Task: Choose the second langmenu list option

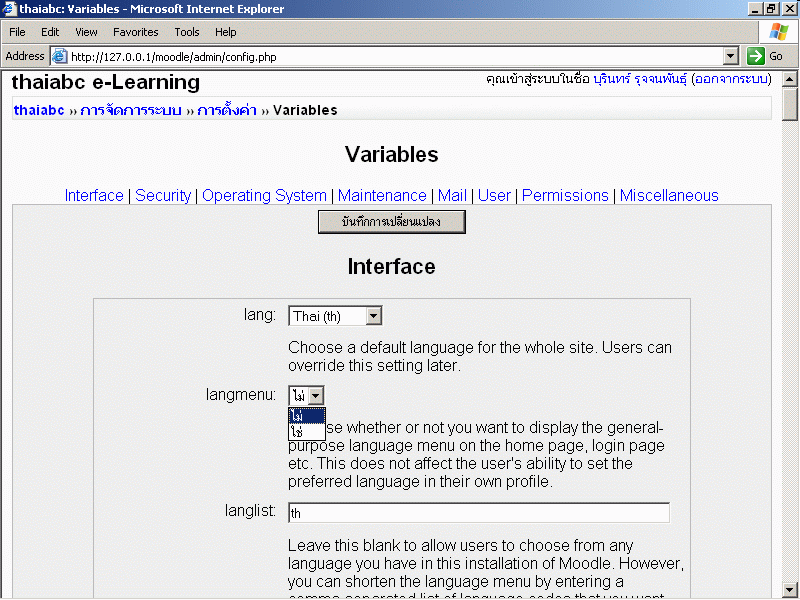Action: [306, 431]
